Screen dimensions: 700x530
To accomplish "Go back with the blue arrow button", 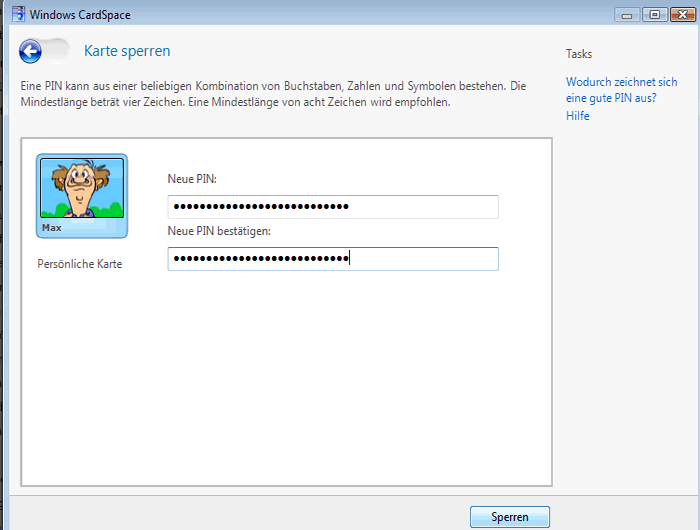I will point(30,52).
